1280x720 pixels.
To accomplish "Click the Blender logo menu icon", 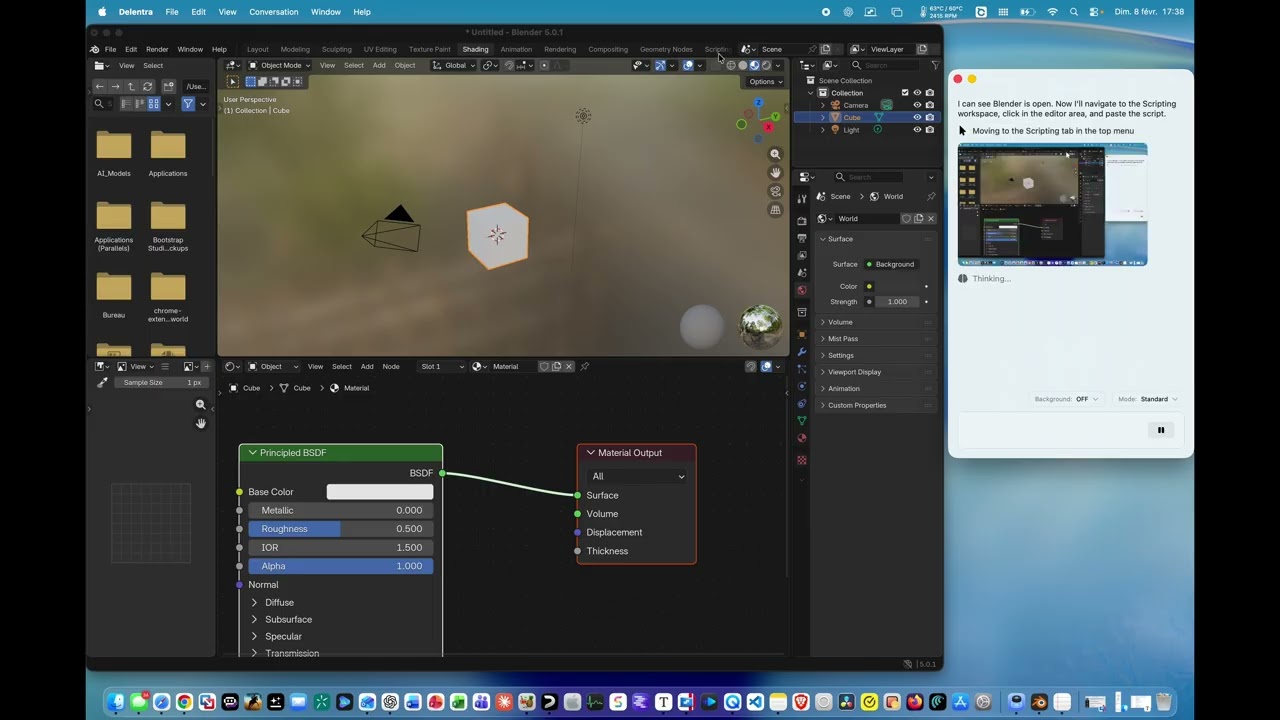I will [95, 49].
